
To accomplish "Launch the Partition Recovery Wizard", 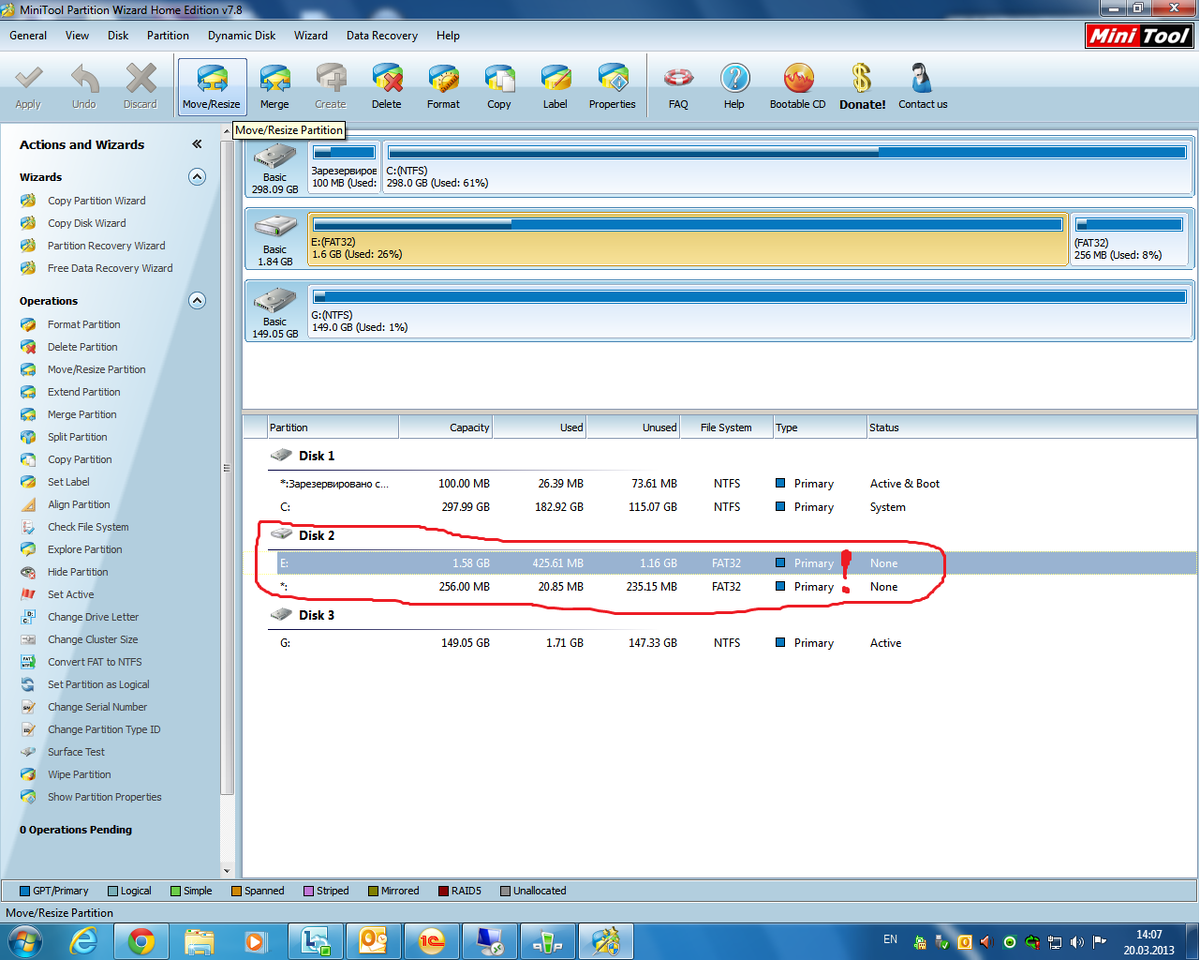I will click(107, 246).
